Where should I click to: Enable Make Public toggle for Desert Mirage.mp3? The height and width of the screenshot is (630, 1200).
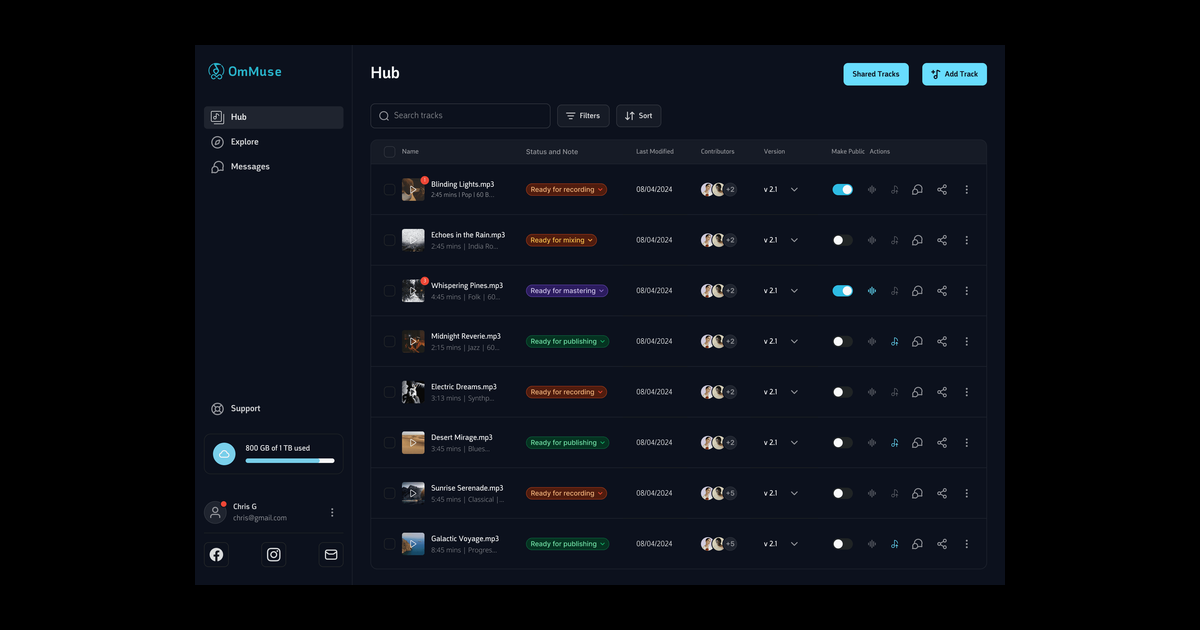pos(843,442)
